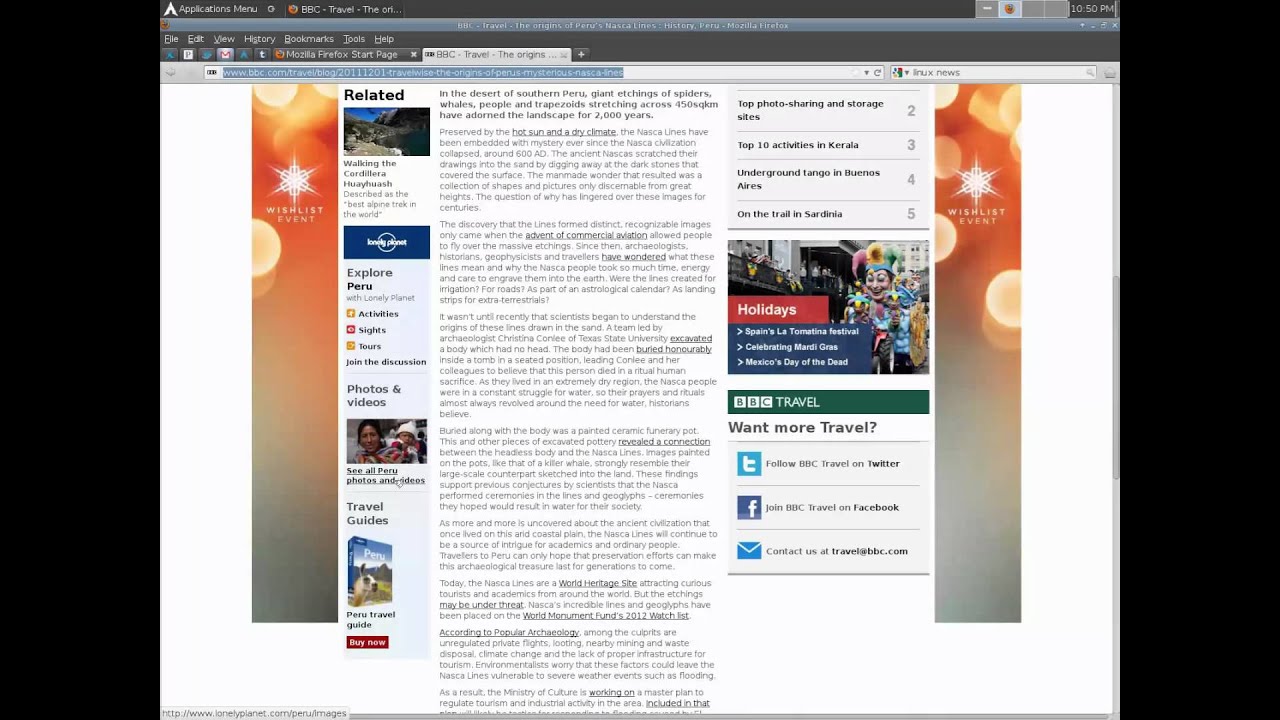The height and width of the screenshot is (720, 1280).
Task: Open a new tab with plus button
Action: coord(581,55)
